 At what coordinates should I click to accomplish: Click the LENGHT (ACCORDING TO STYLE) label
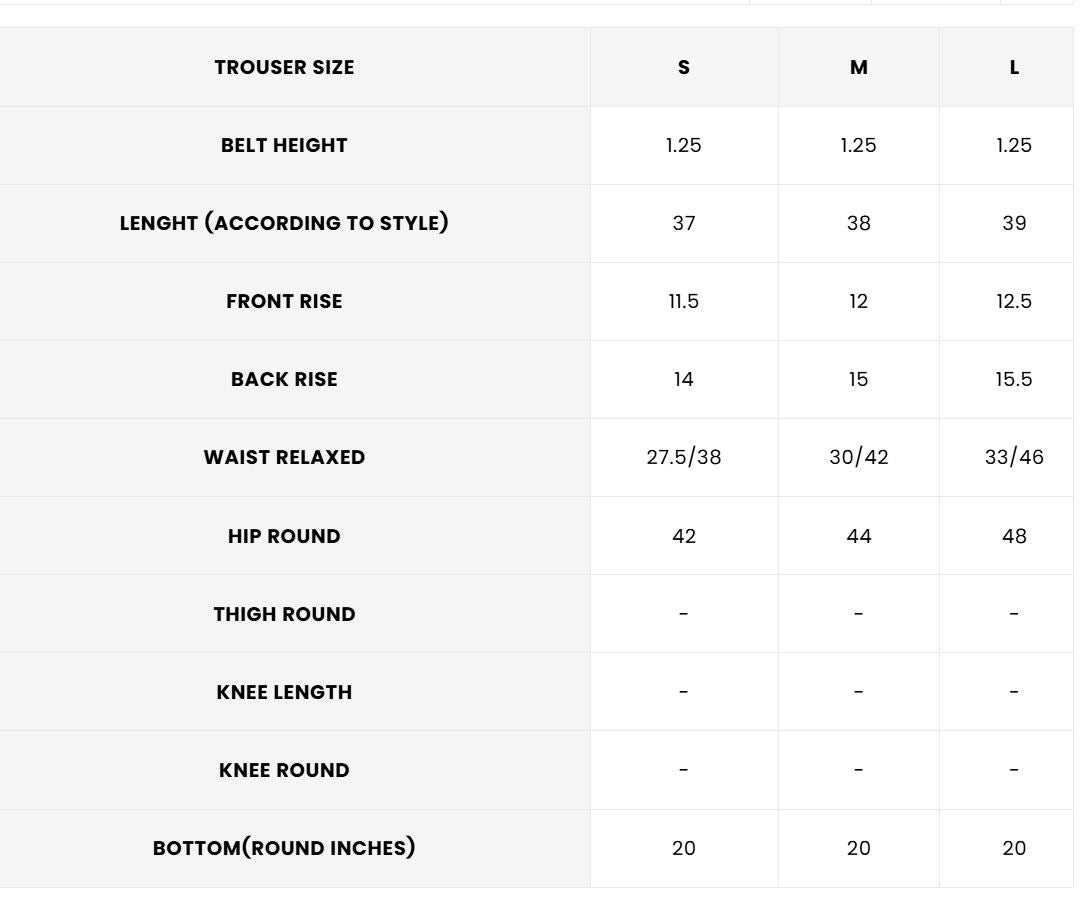[x=284, y=223]
